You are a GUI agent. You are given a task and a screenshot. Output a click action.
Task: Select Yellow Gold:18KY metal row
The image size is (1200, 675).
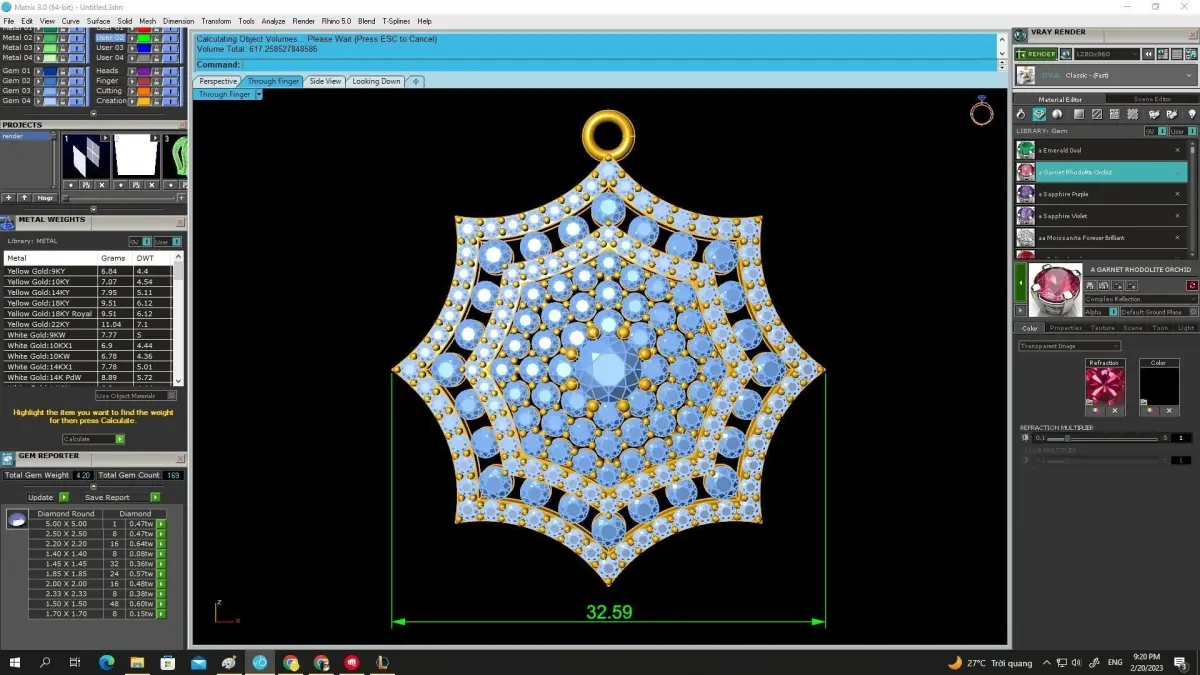88,303
